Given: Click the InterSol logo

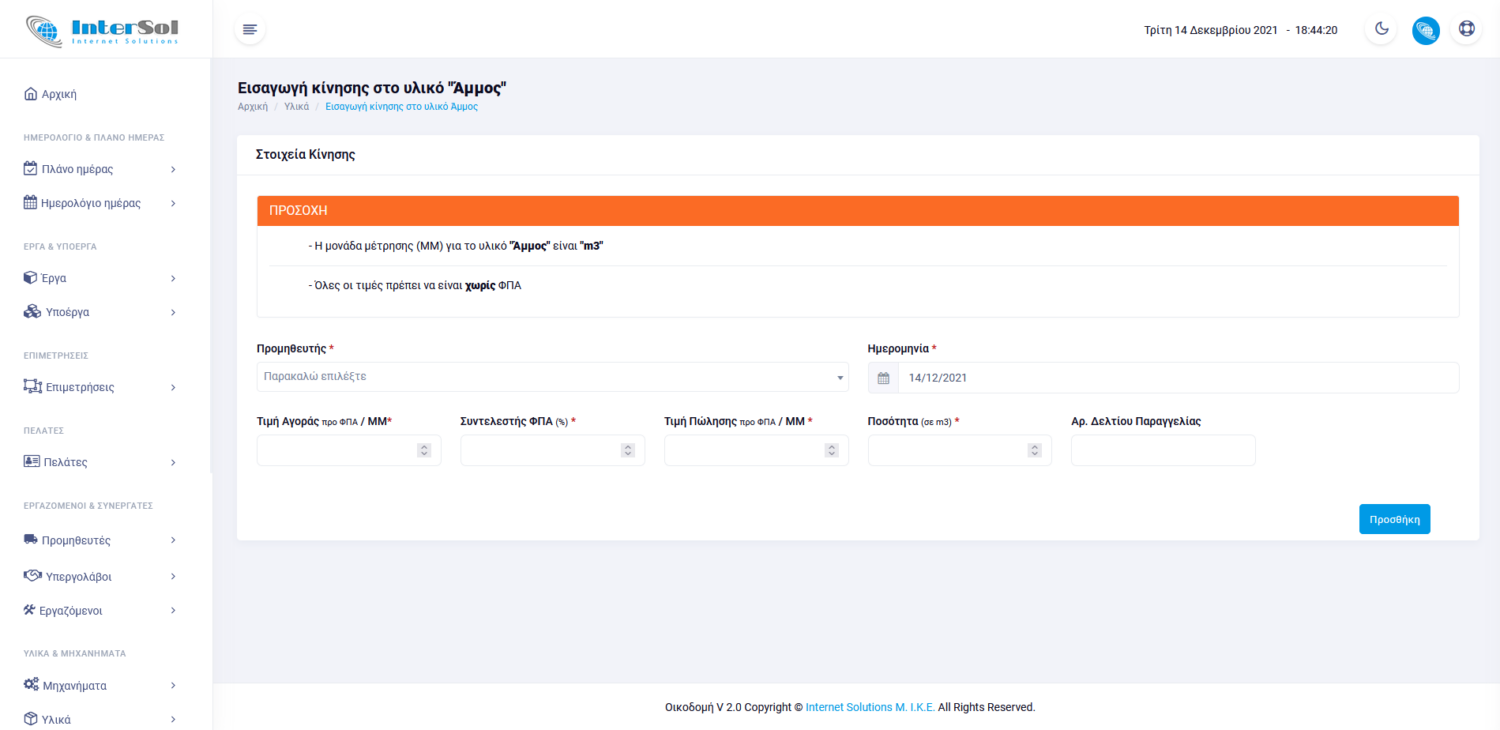Looking at the screenshot, I should coord(102,30).
